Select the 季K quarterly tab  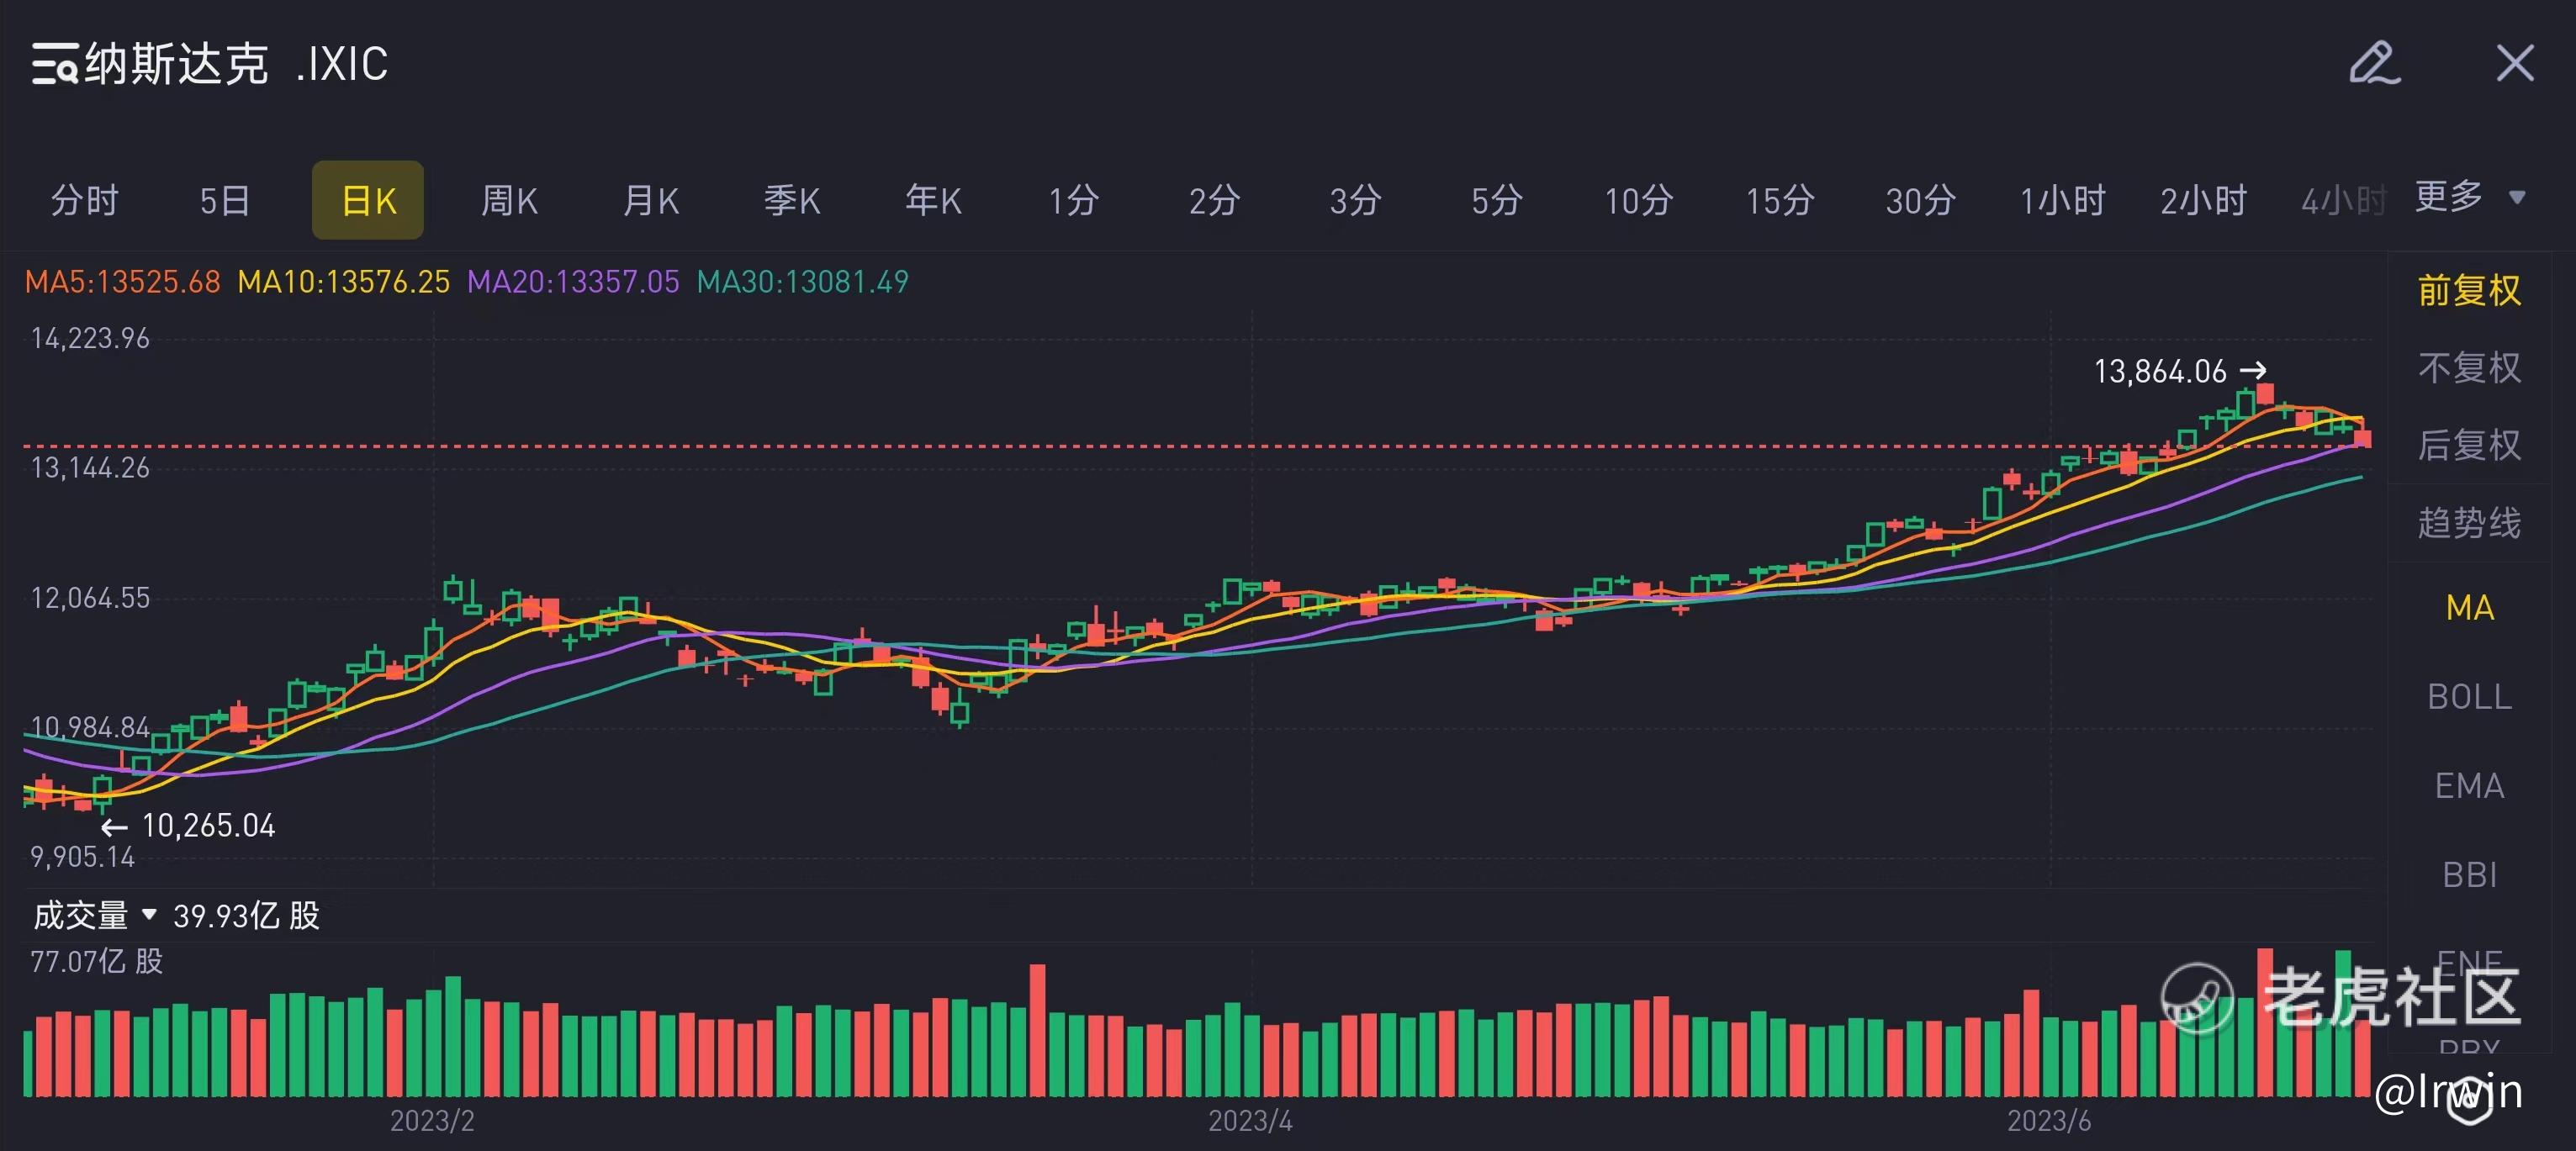(x=792, y=200)
